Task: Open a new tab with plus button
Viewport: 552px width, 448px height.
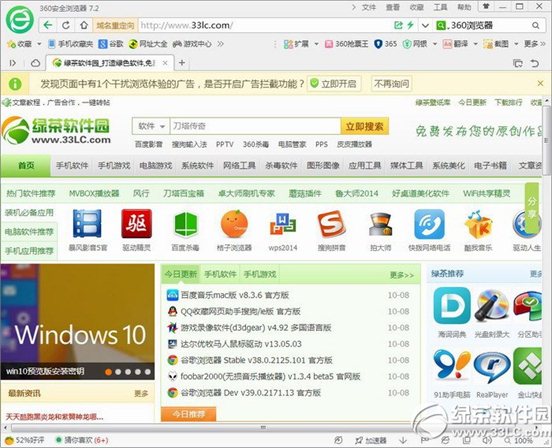Action: point(182,63)
